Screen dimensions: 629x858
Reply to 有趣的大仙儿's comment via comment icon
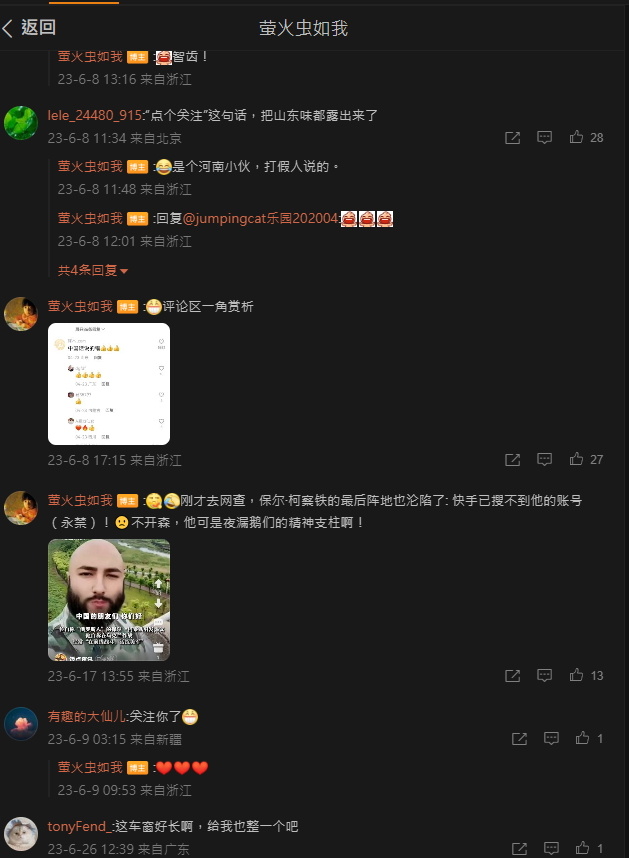[551, 738]
